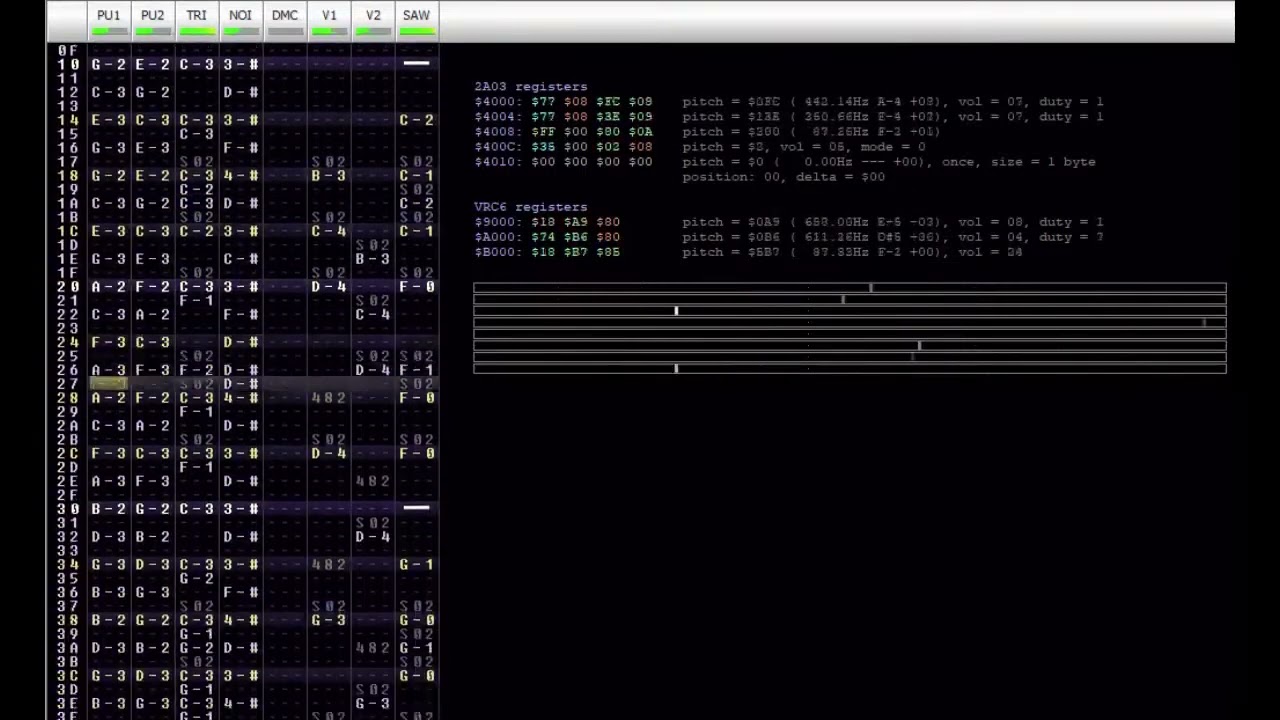Click the $400C register line

pyautogui.click(x=699, y=147)
